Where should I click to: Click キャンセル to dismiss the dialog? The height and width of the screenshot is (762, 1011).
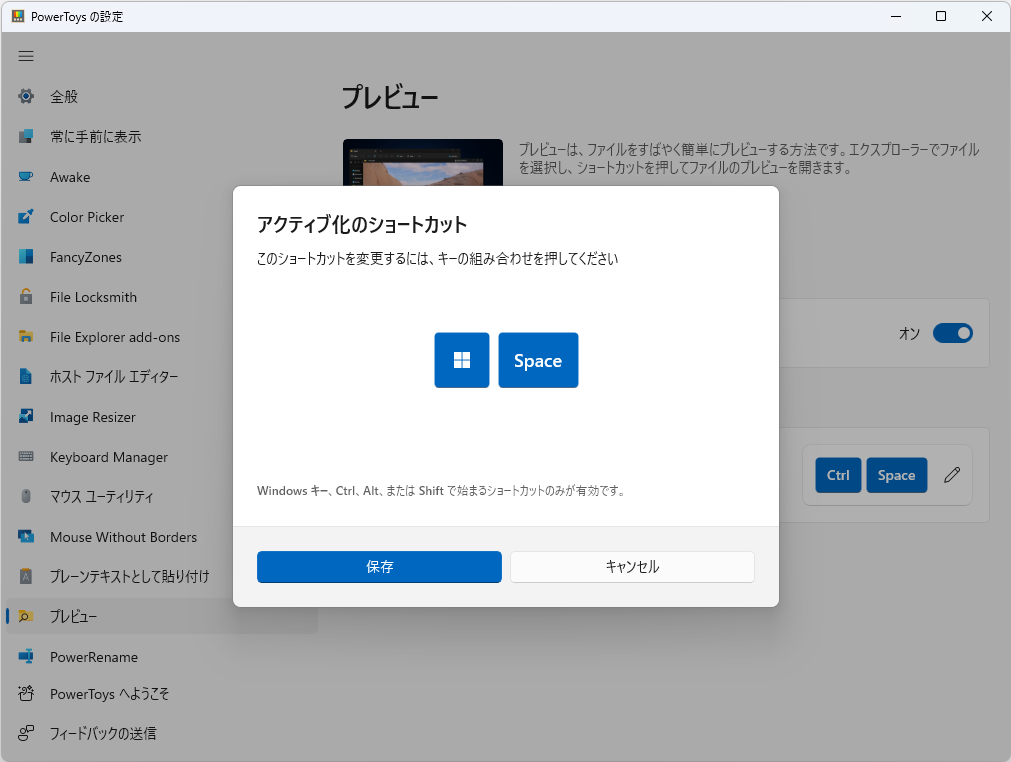tap(631, 567)
